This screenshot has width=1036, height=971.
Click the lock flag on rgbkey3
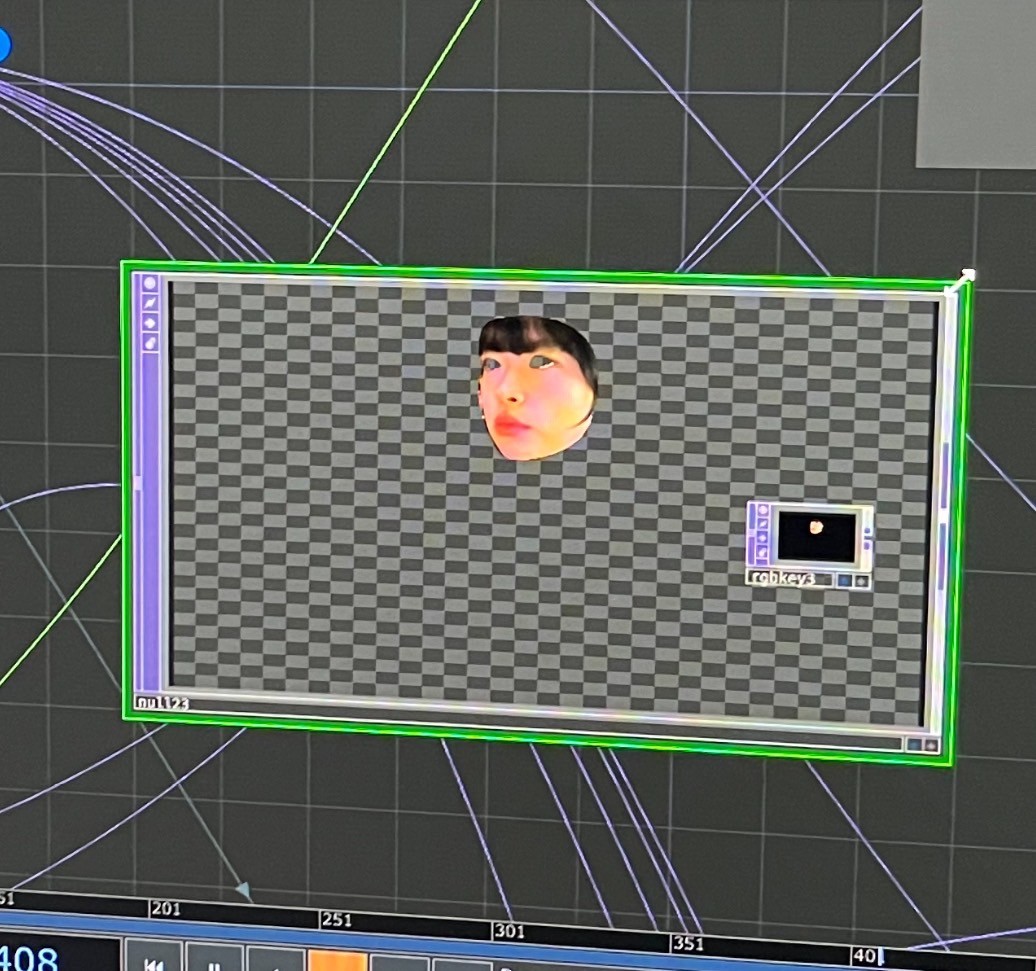(763, 552)
